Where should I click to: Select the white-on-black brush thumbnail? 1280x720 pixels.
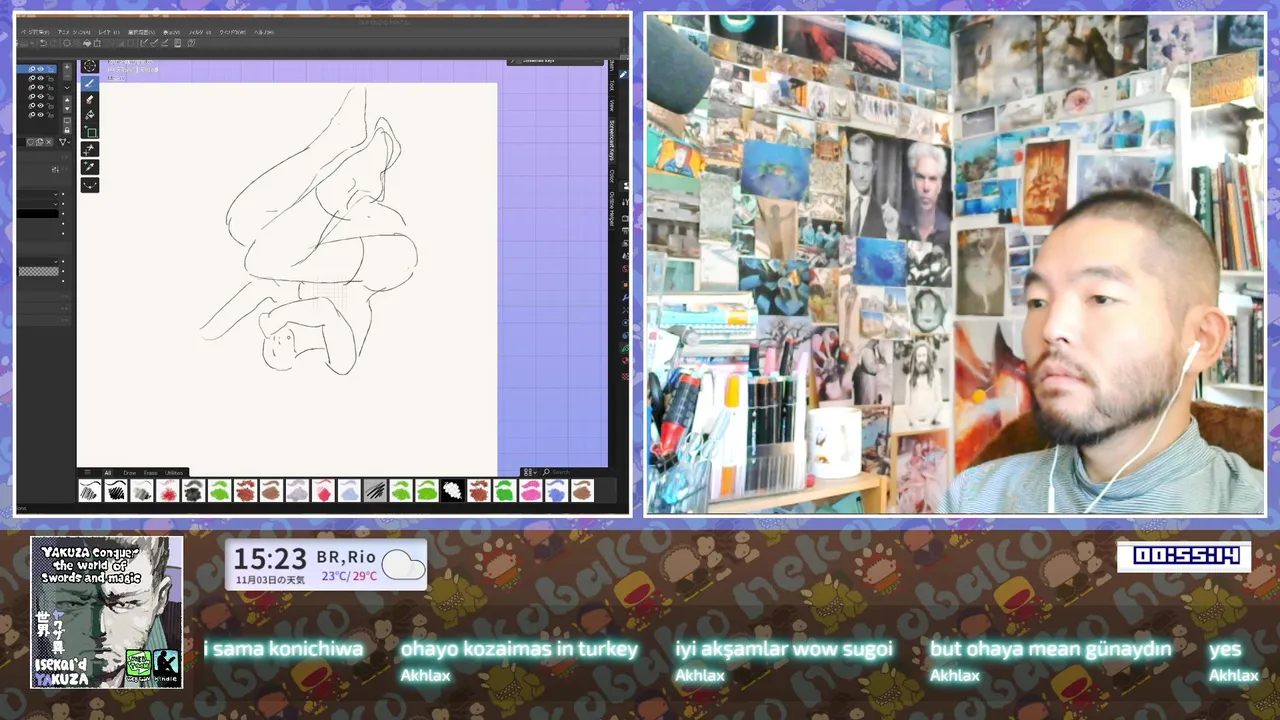(452, 490)
